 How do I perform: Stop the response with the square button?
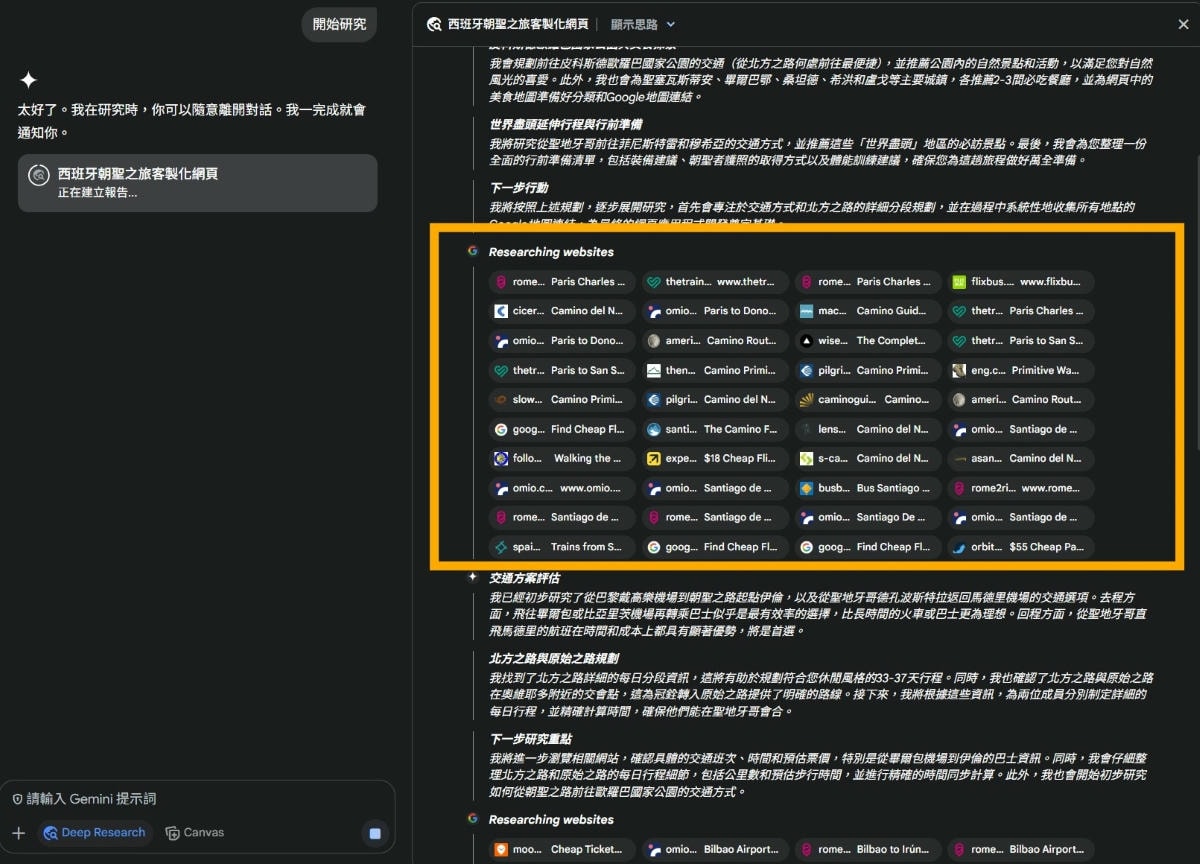[375, 833]
